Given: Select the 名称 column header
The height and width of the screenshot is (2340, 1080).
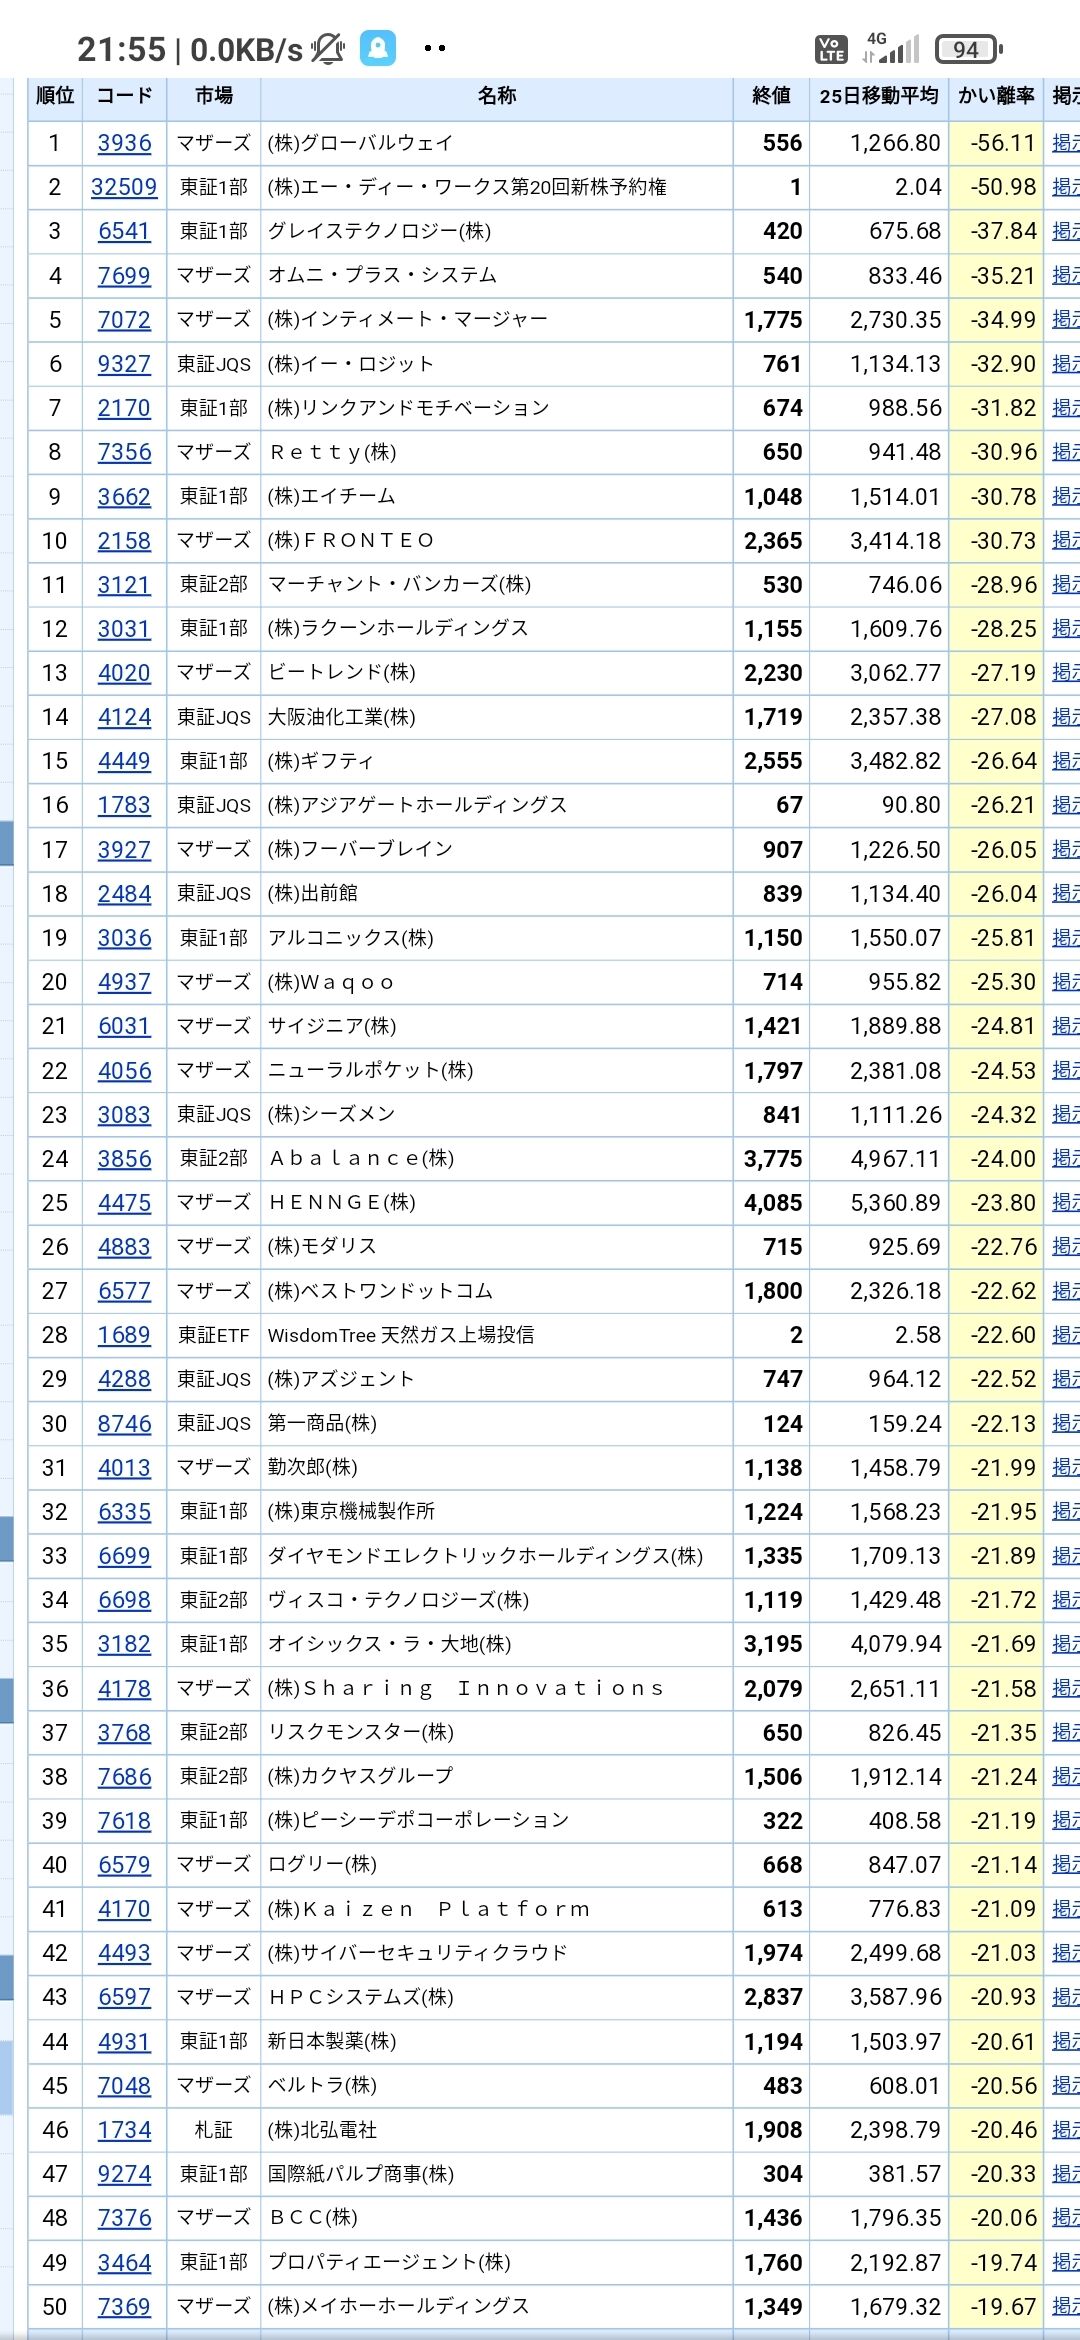Looking at the screenshot, I should [x=497, y=96].
